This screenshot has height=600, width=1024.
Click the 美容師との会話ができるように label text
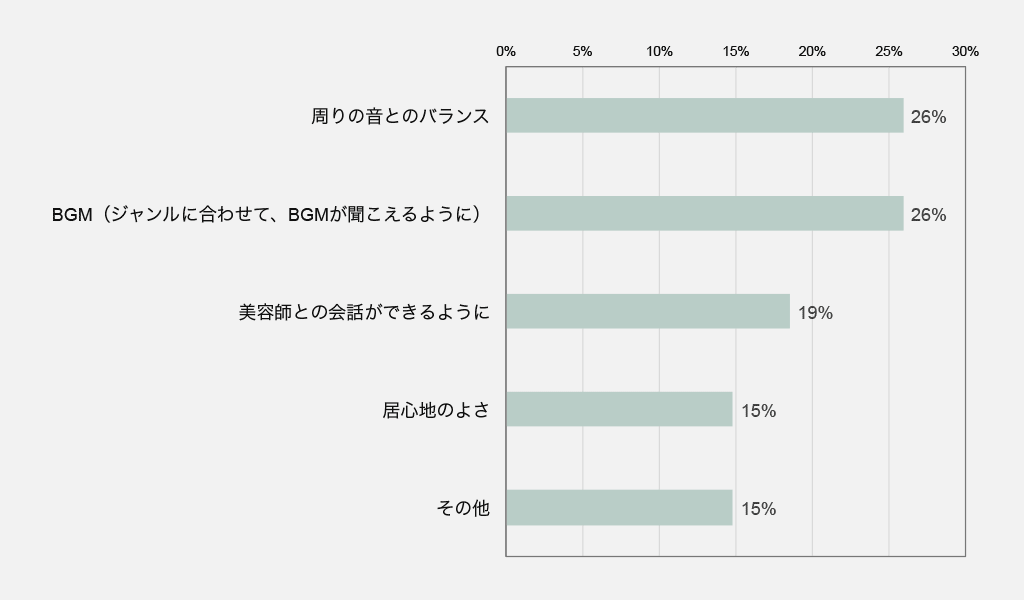click(364, 312)
